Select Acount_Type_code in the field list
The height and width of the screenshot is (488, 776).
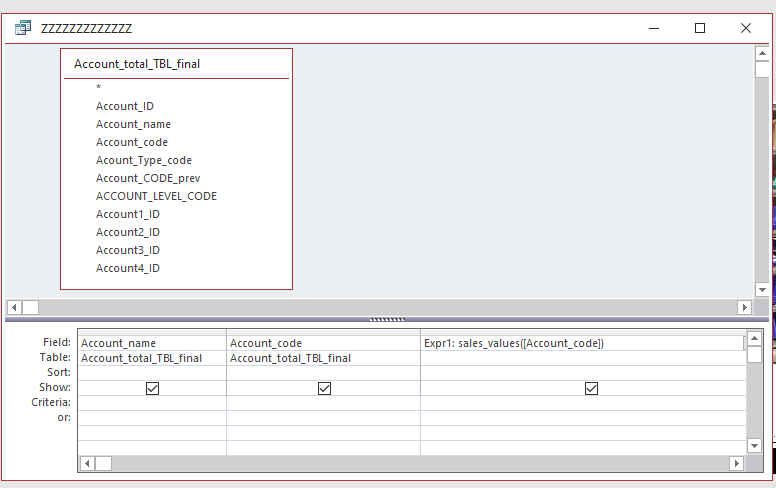click(144, 160)
